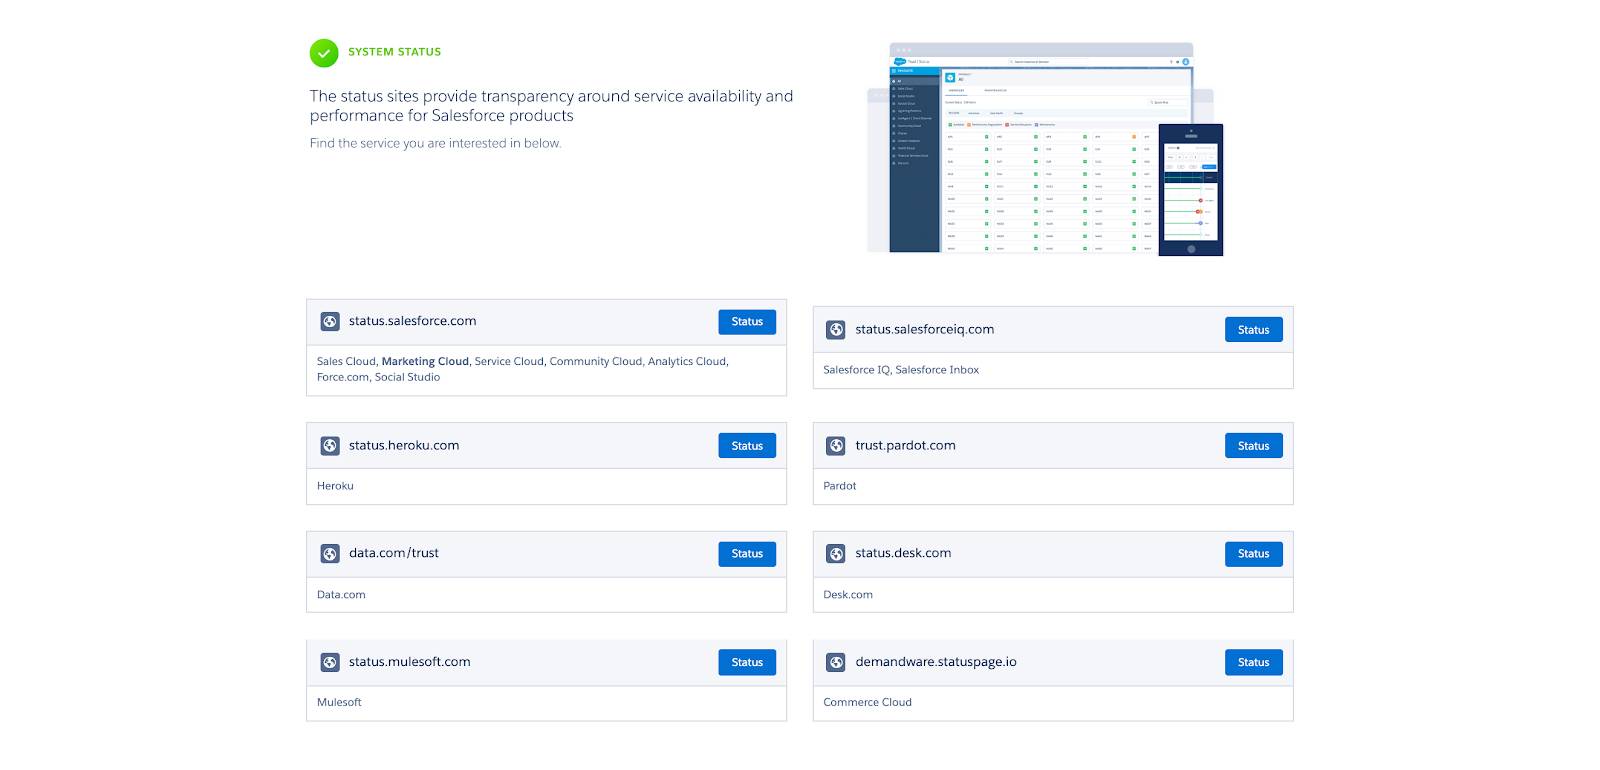1600x770 pixels.
Task: Click globe icon beside status.mulesoft.com
Action: coord(330,662)
